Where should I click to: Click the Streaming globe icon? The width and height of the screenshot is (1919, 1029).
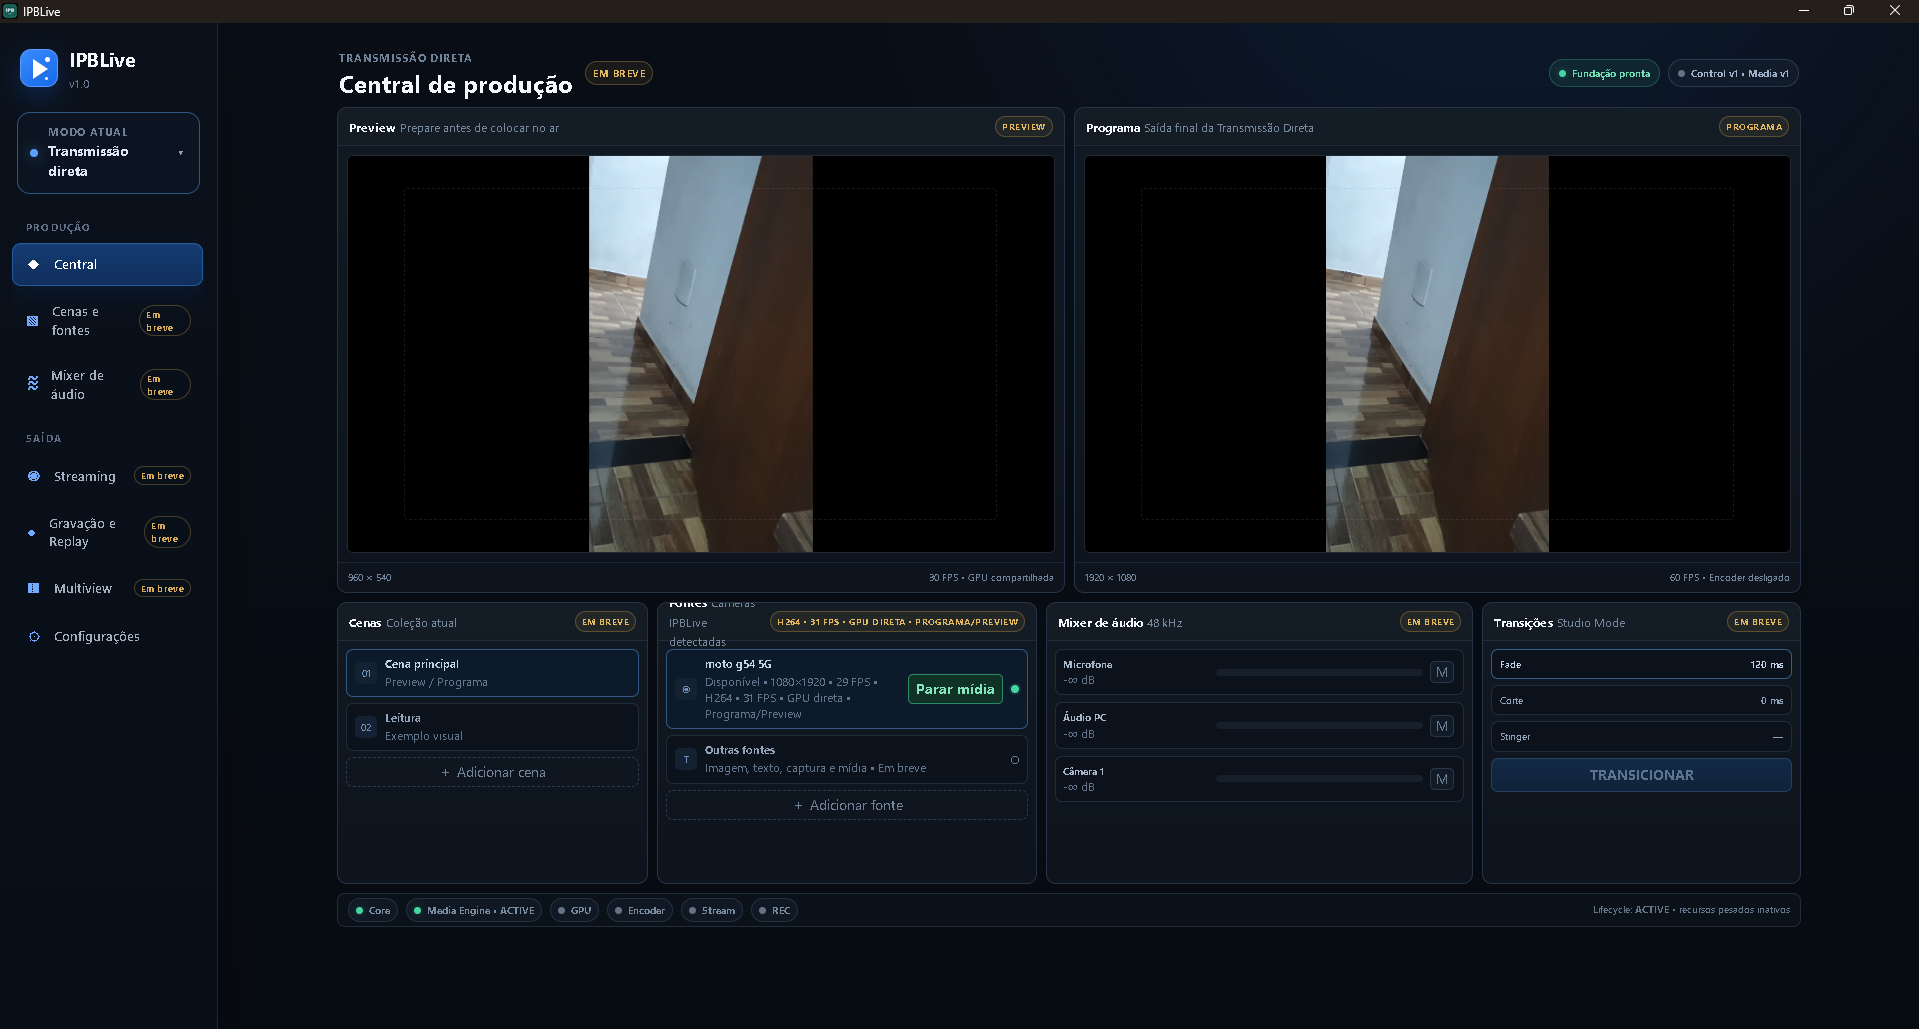pyautogui.click(x=33, y=476)
